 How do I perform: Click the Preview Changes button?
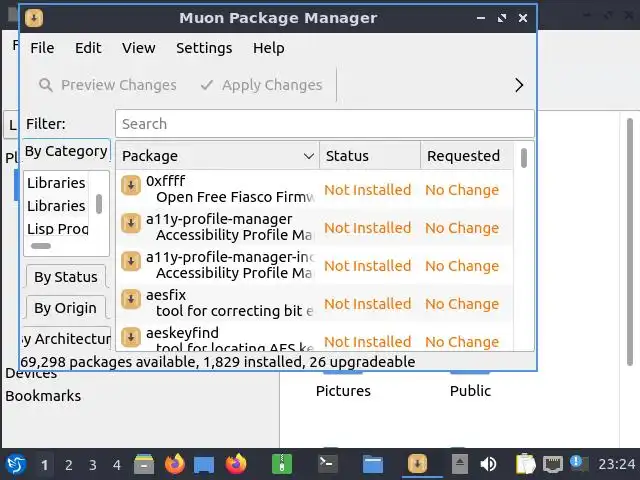pyautogui.click(x=107, y=85)
